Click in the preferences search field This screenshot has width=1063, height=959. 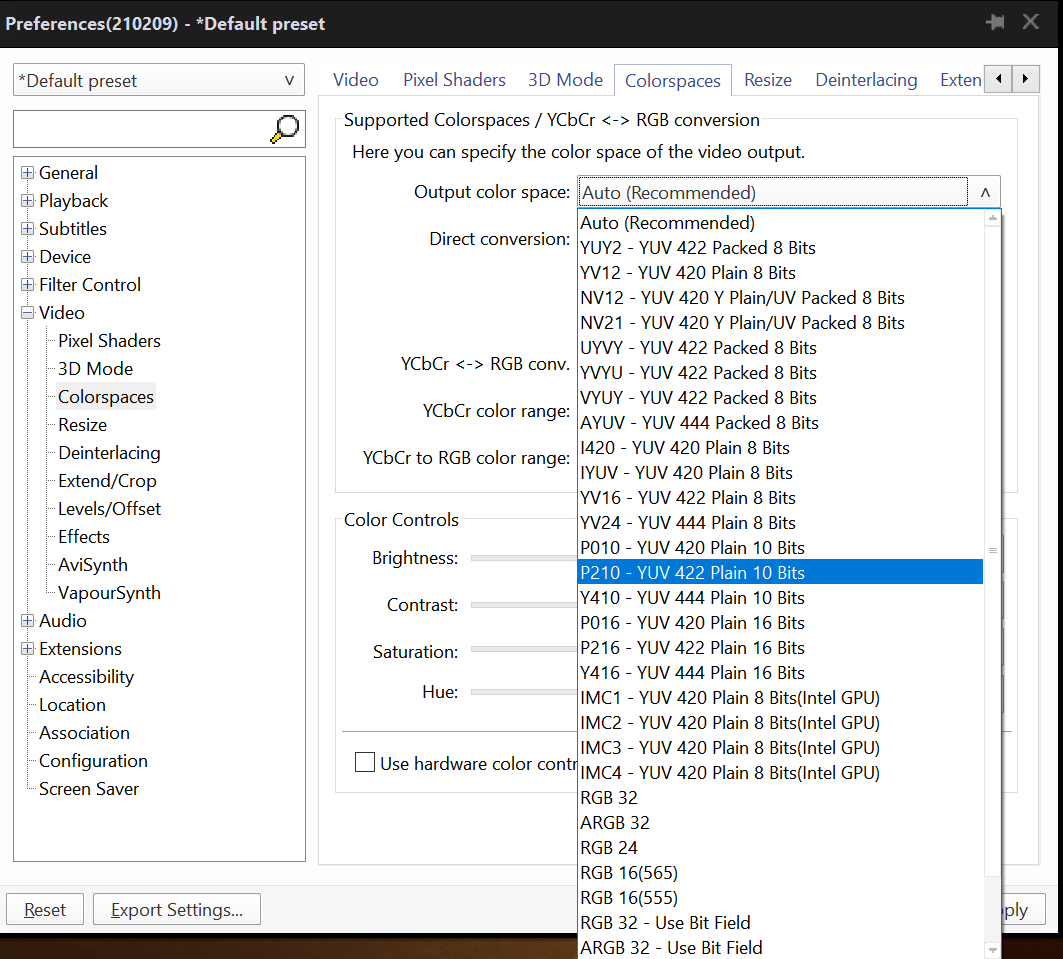pos(140,129)
